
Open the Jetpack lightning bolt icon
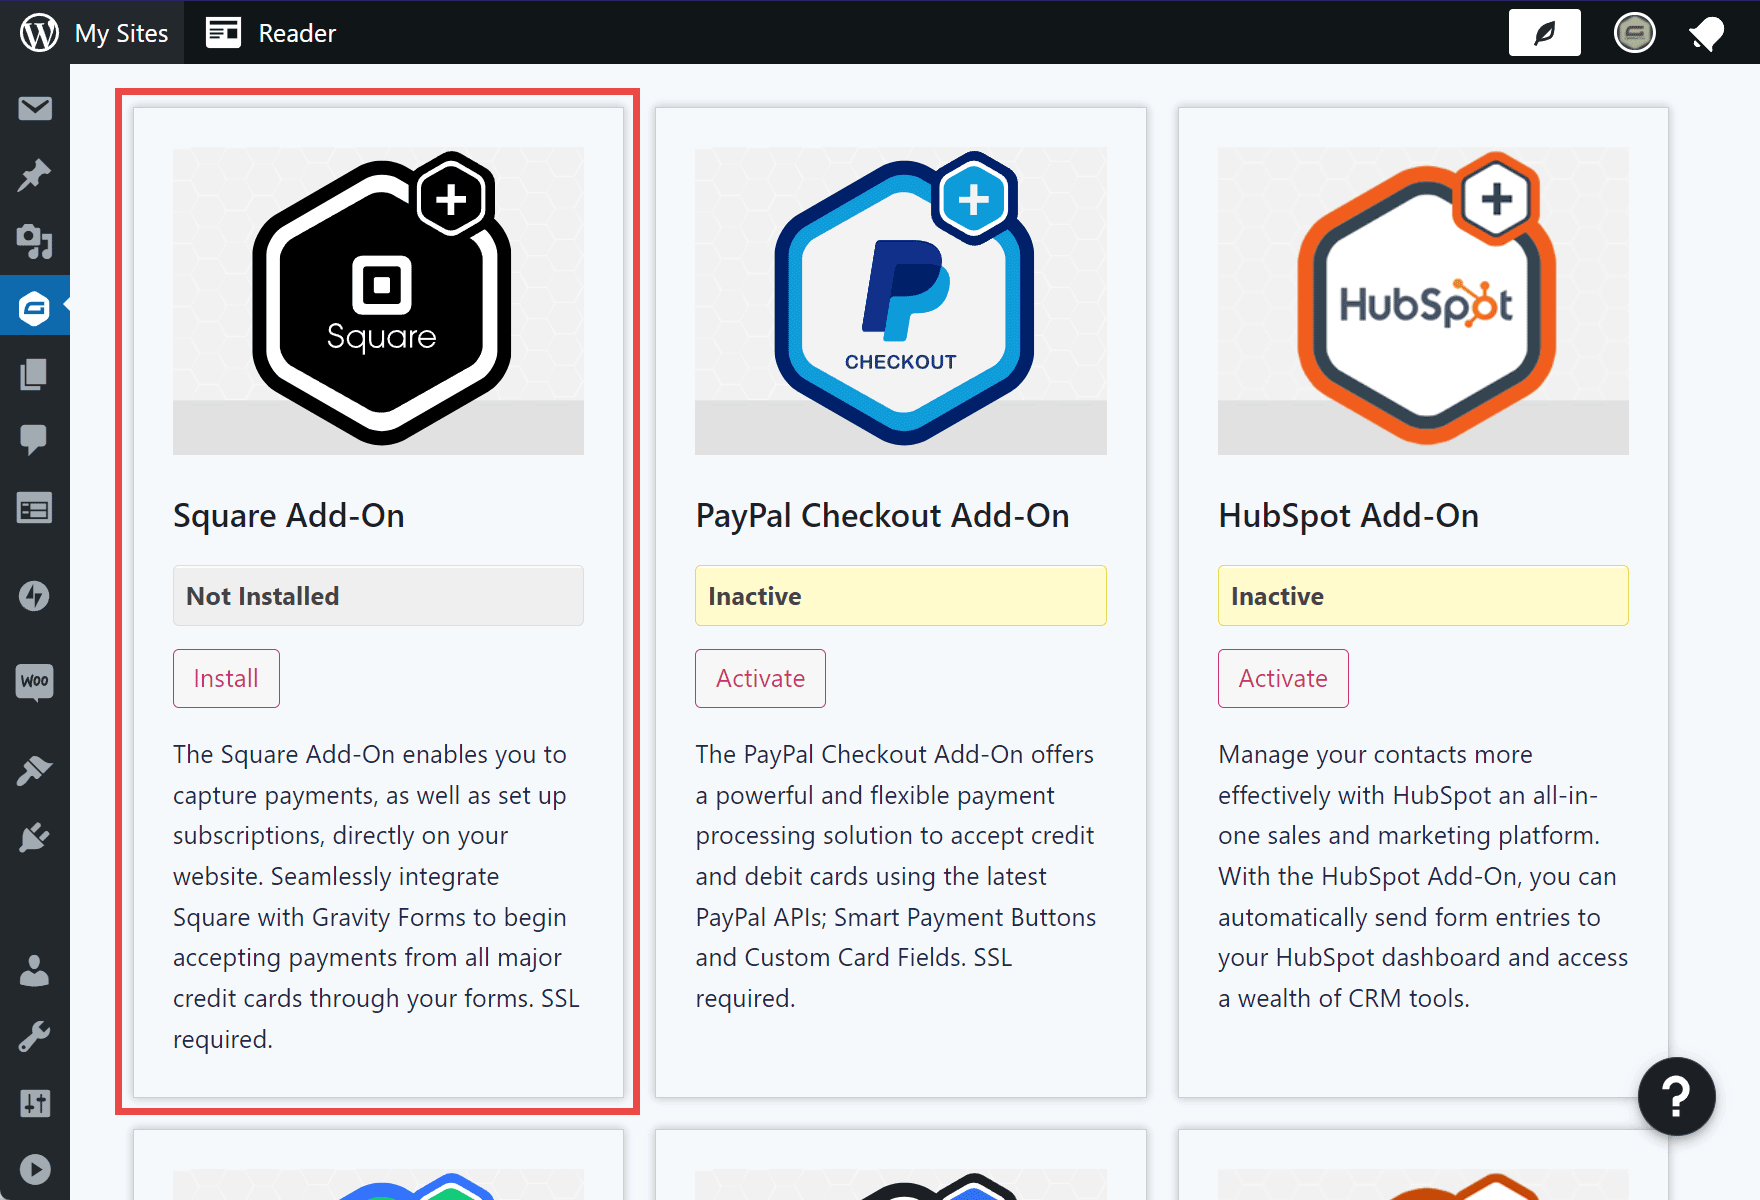coord(35,596)
